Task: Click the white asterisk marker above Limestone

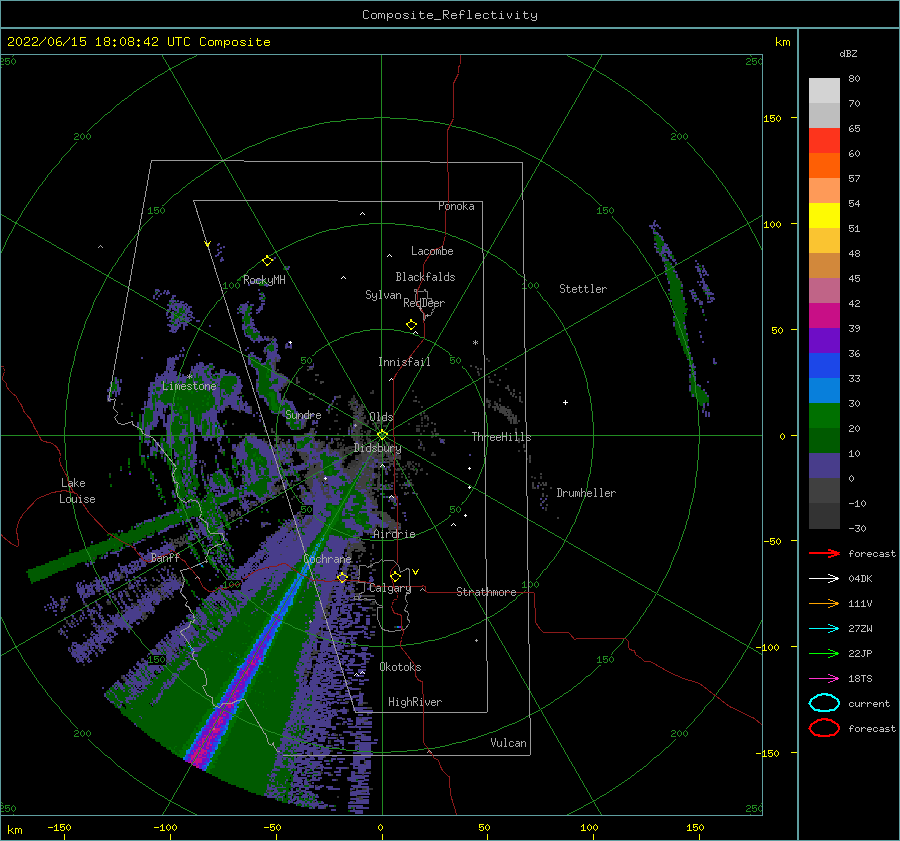Action: tap(189, 377)
